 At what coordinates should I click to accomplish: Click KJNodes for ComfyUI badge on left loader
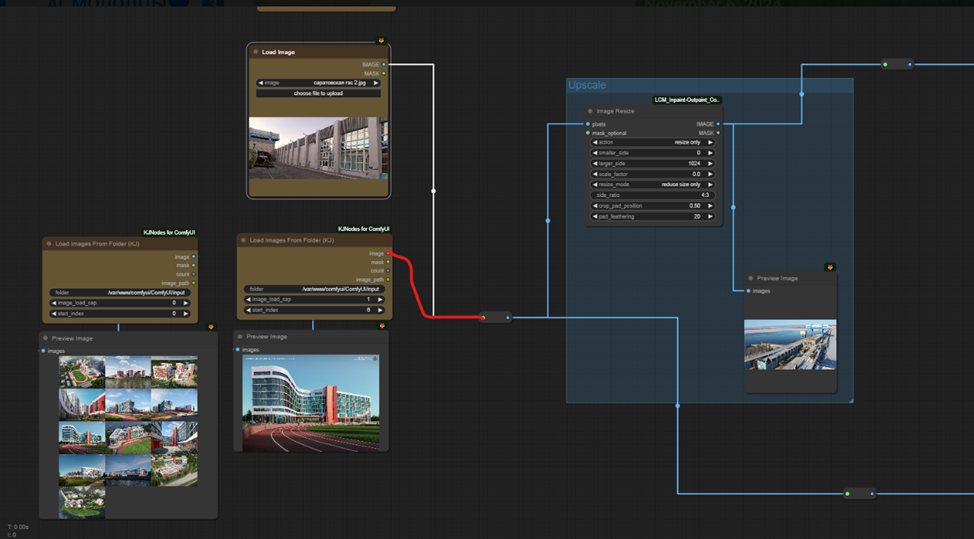pos(169,232)
